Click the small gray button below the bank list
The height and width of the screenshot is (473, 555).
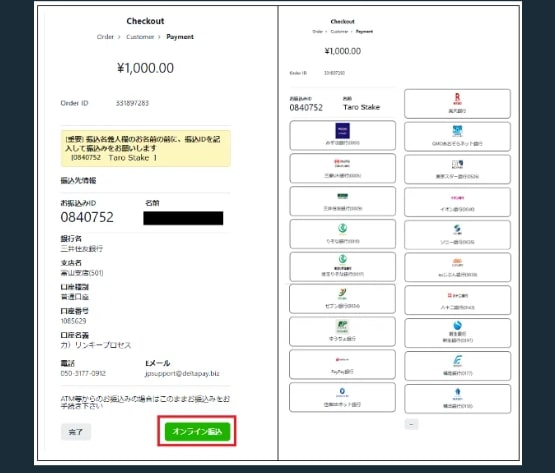coord(411,424)
